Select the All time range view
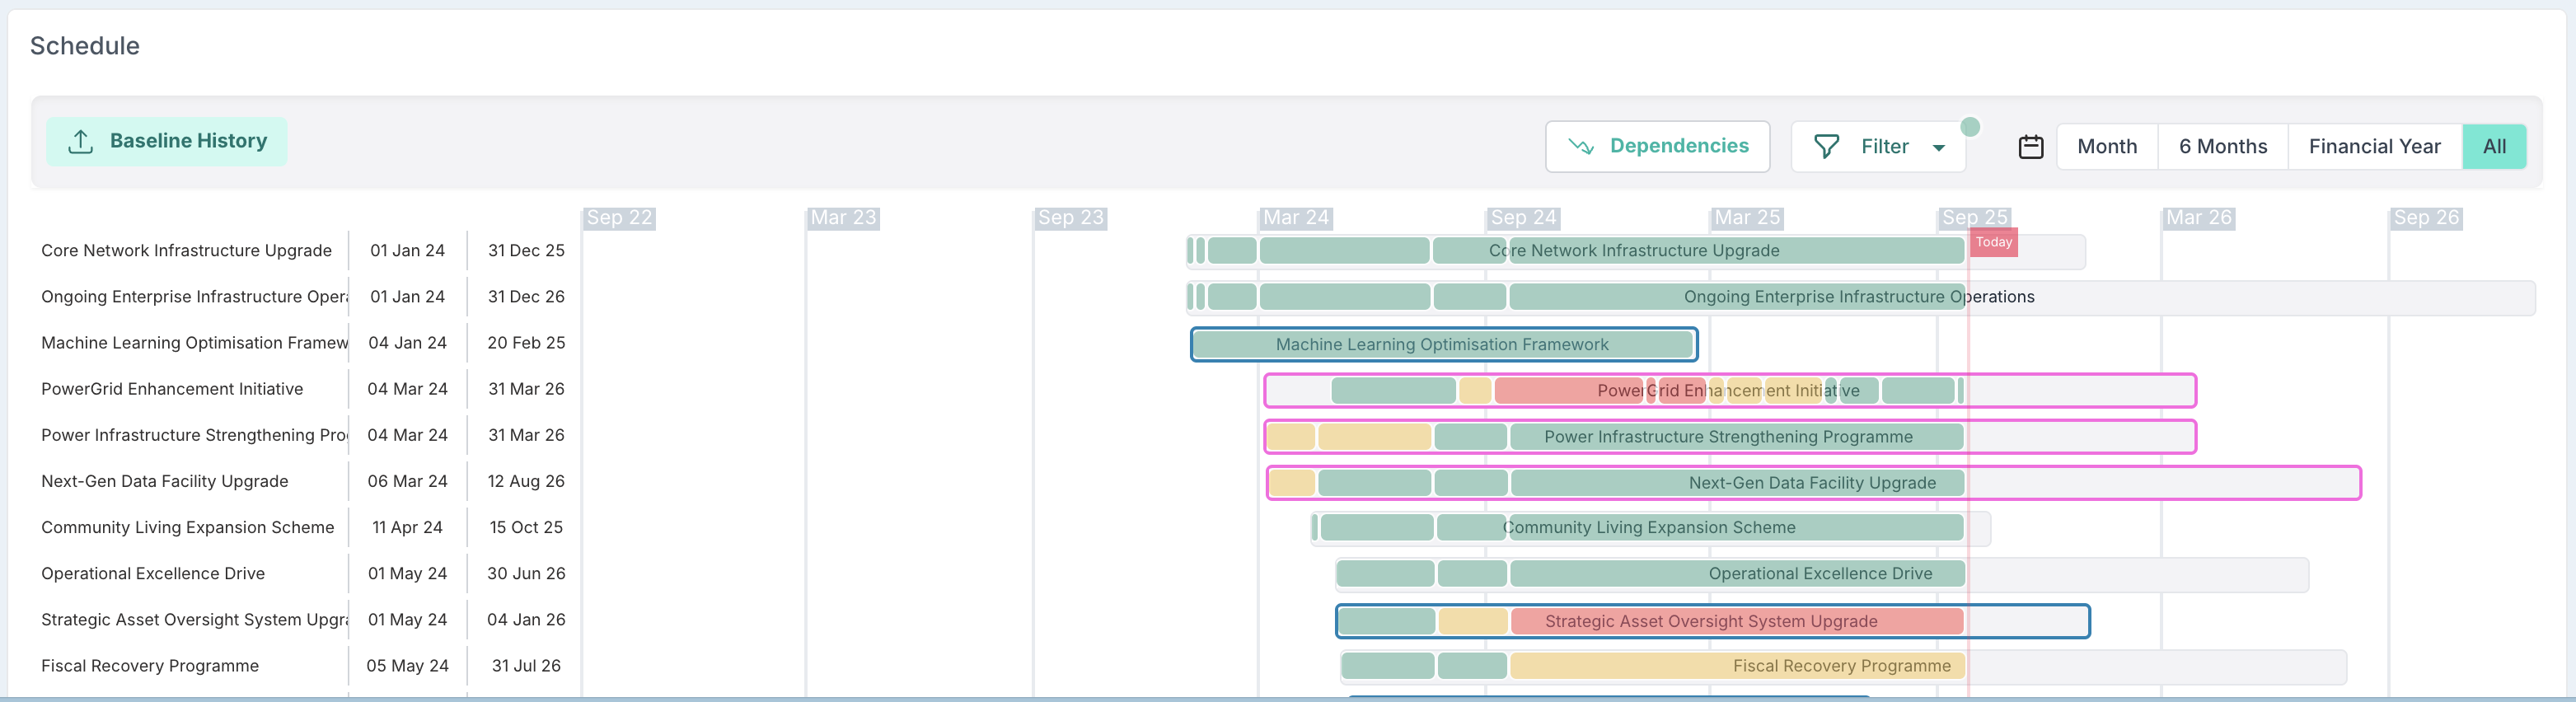Screen dimensions: 2576x702 pyautogui.click(x=2494, y=147)
